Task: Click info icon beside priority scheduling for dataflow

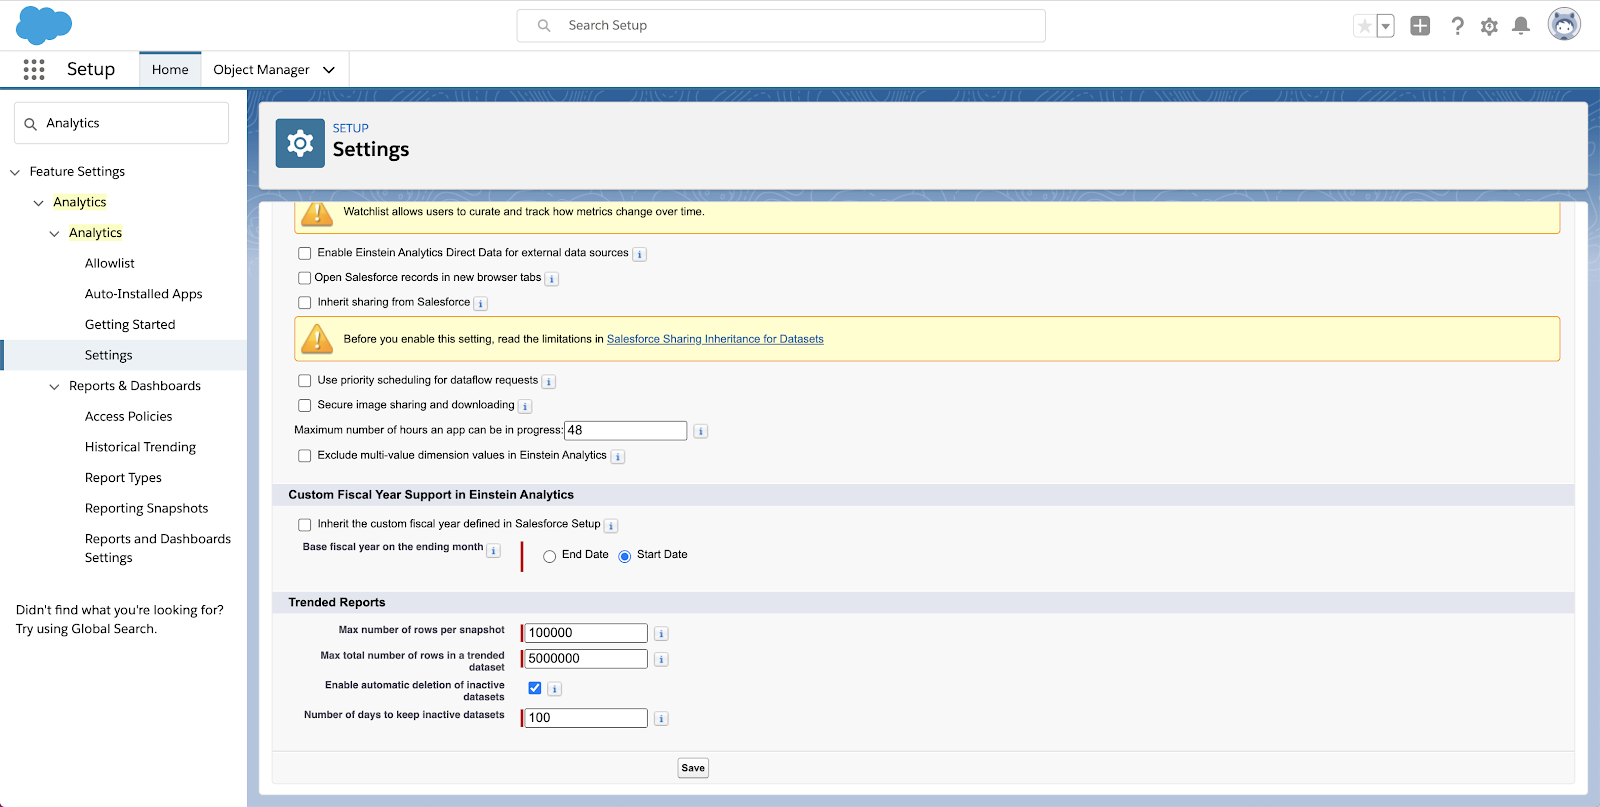Action: pos(549,381)
